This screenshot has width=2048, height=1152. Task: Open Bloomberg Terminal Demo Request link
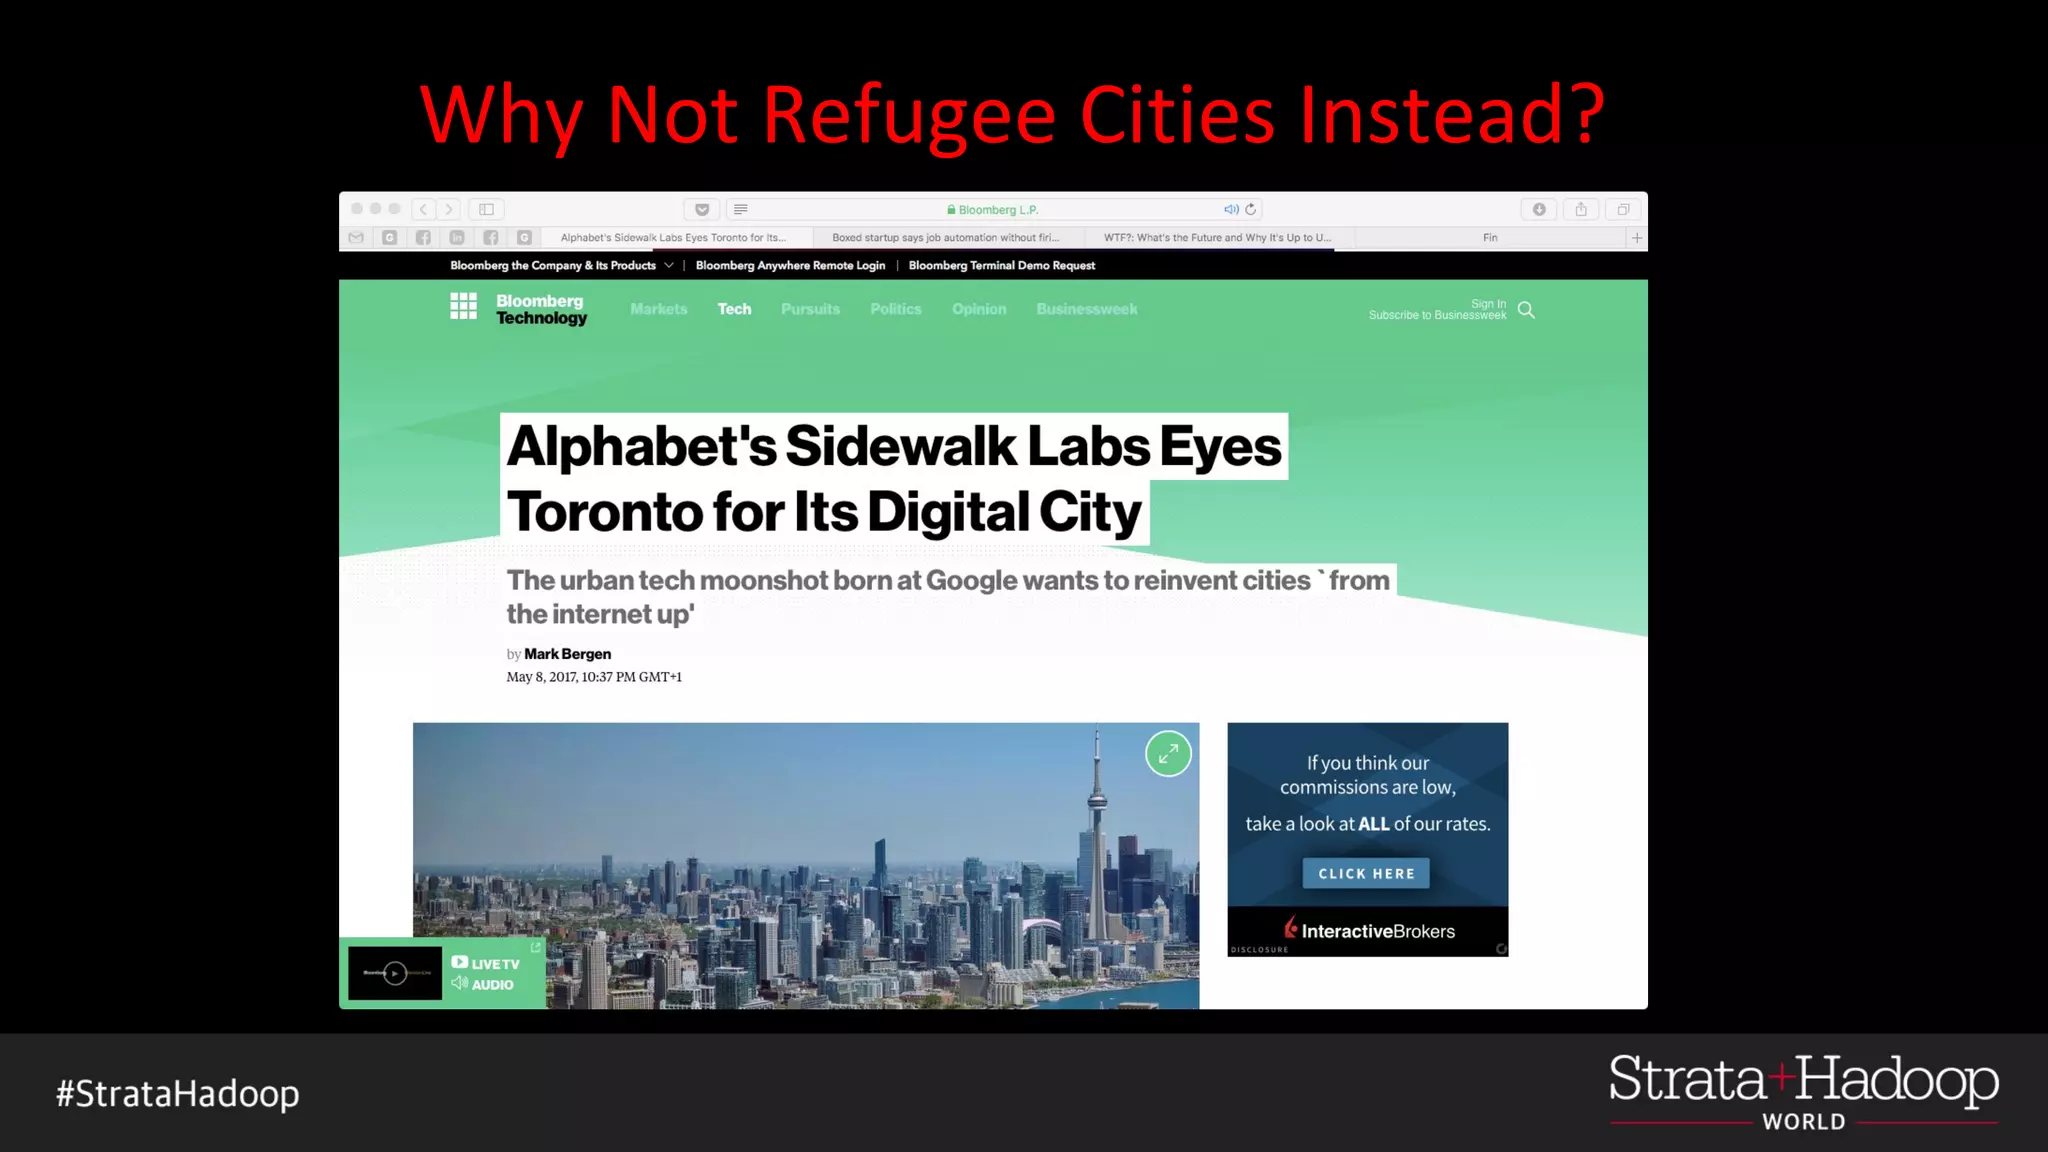click(x=1002, y=266)
